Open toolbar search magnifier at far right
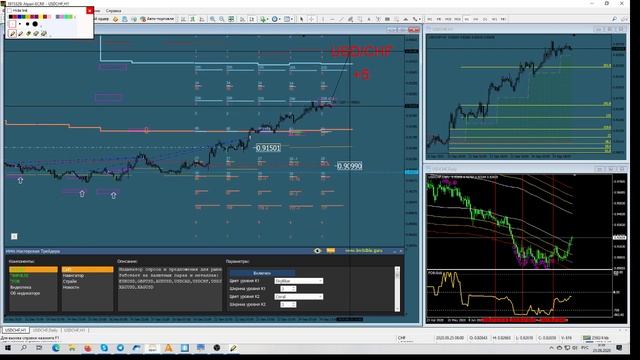Screen dimensions: 640x360 click(x=614, y=19)
